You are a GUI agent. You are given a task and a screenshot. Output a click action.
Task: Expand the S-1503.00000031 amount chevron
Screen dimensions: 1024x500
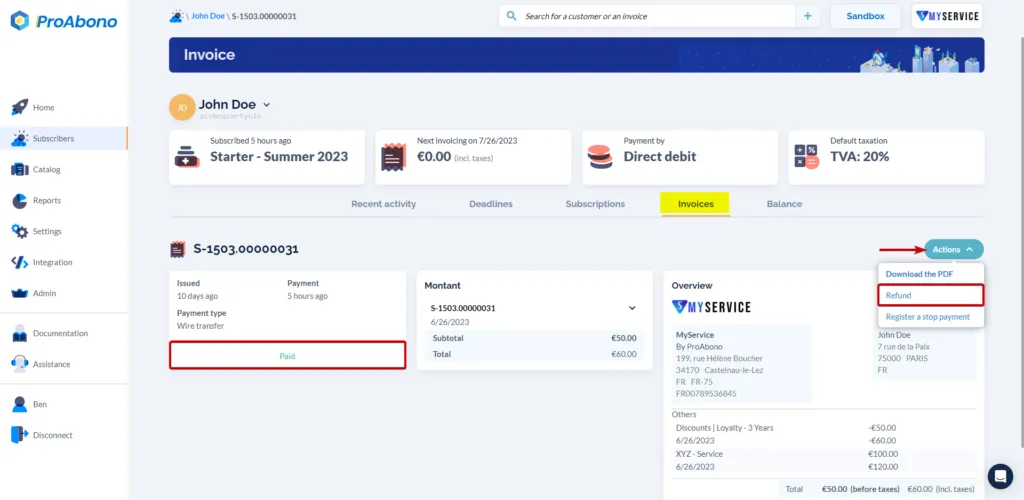point(632,308)
